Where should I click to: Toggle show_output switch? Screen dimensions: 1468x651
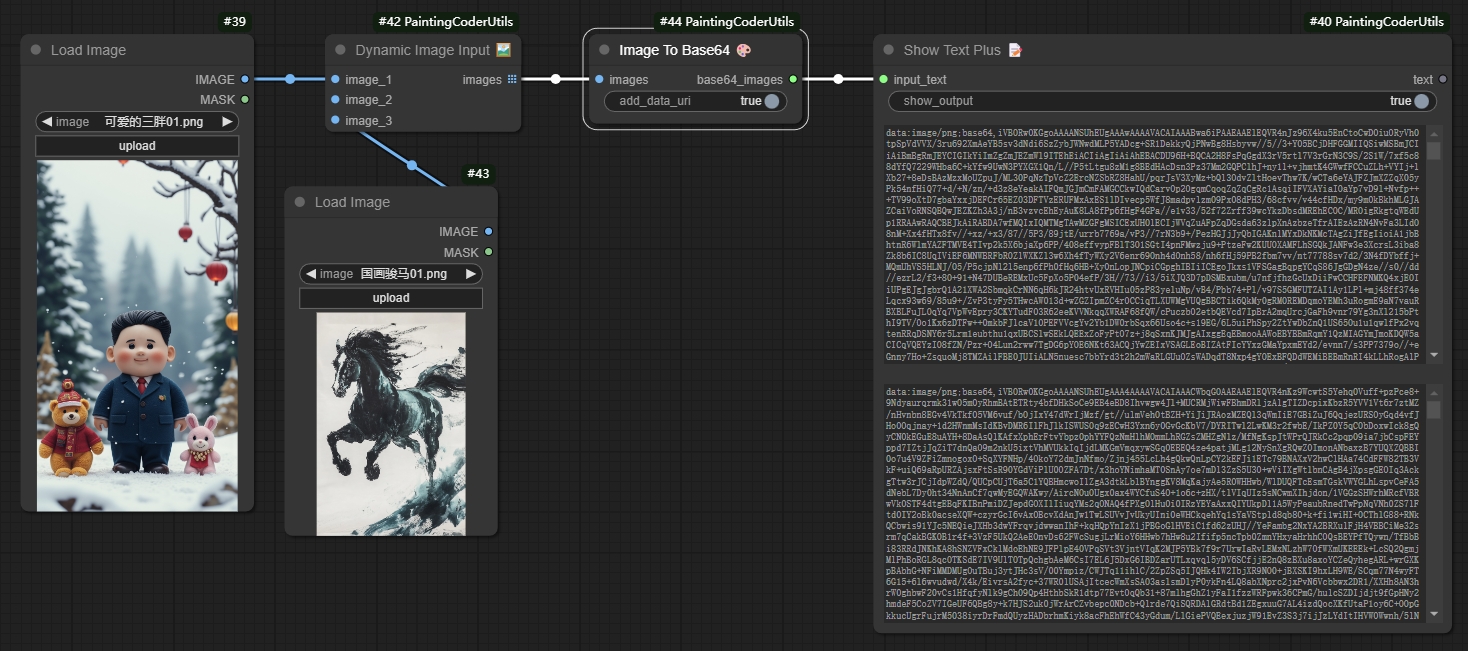[x=1421, y=101]
